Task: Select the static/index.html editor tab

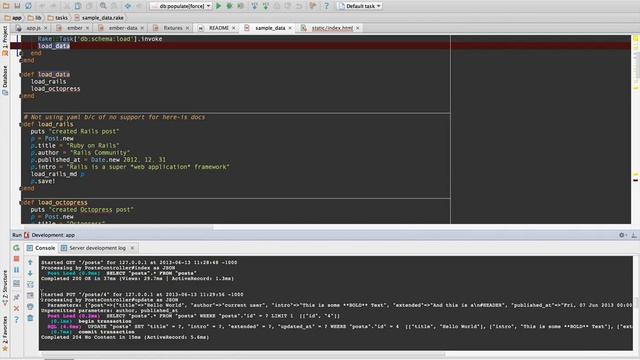Action: coord(330,28)
